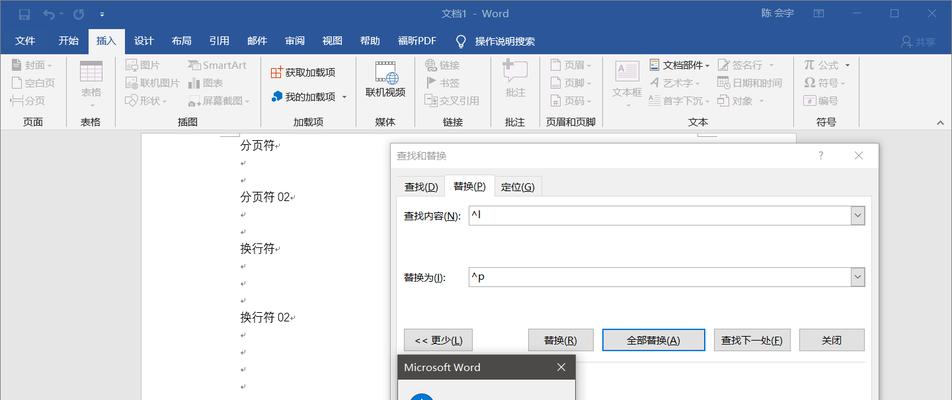Insert 日期和时间 date and time

[750, 83]
